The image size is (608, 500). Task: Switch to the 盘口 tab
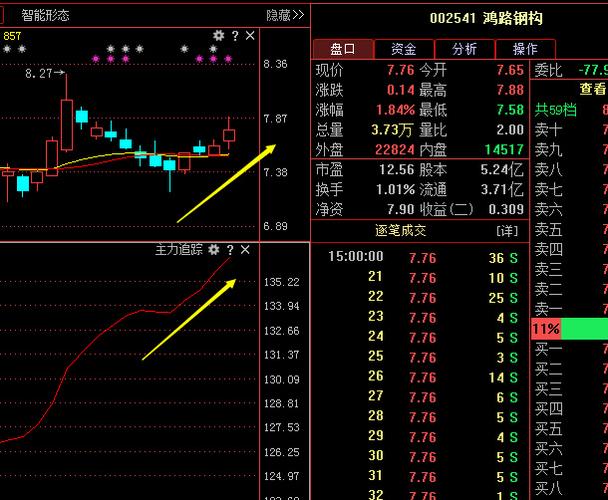pos(343,49)
